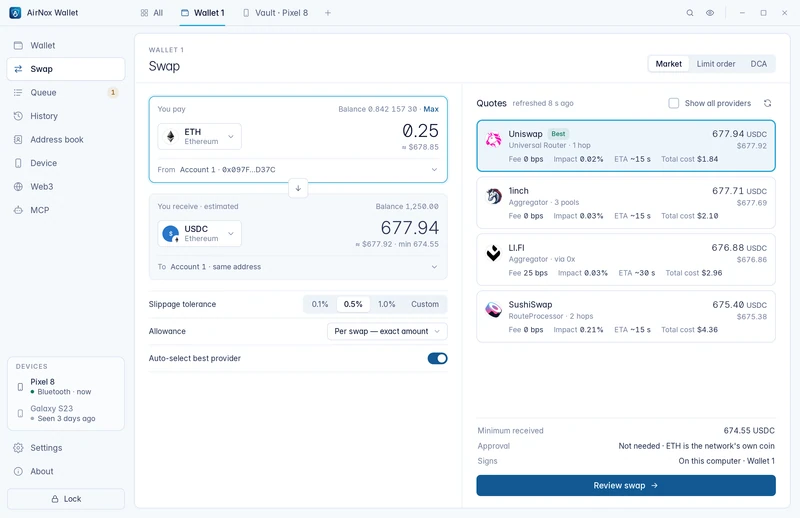Image resolution: width=800 pixels, height=518 pixels.
Task: Go to Device section
Action: 66,163
